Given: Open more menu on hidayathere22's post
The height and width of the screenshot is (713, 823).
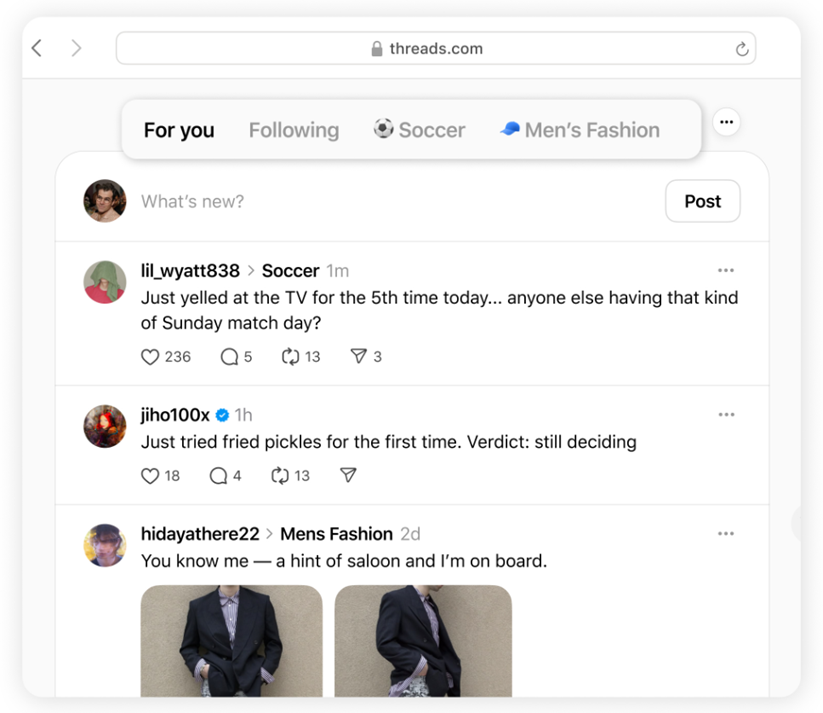Looking at the screenshot, I should pos(726,534).
